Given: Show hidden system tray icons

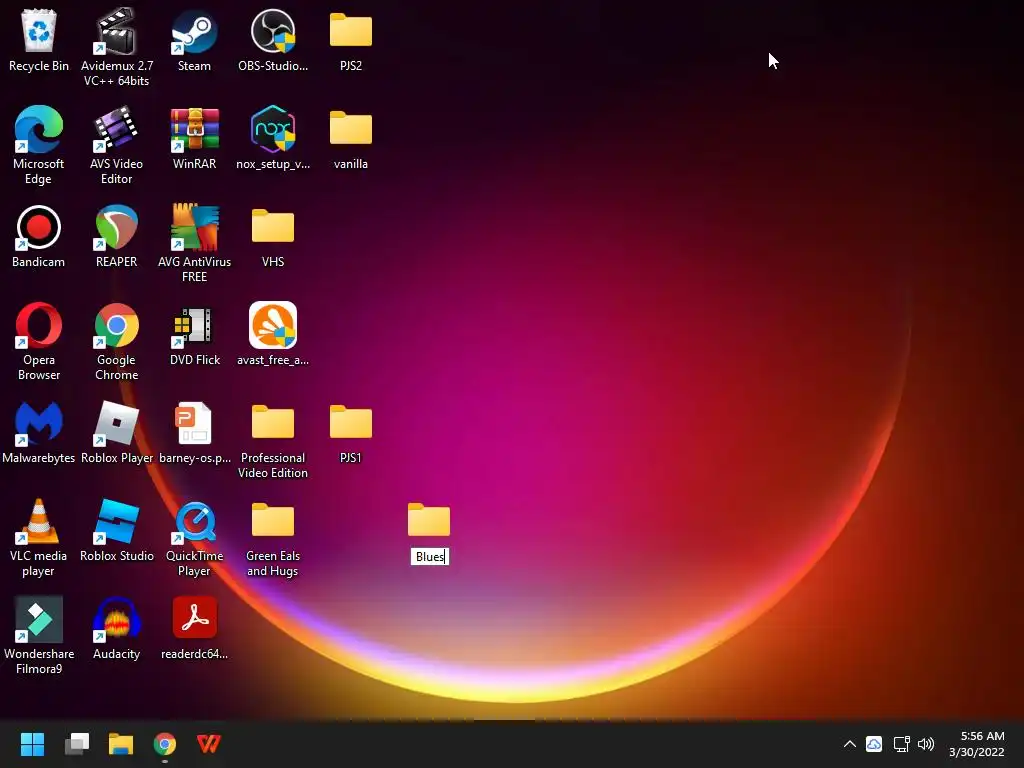Looking at the screenshot, I should (x=850, y=744).
